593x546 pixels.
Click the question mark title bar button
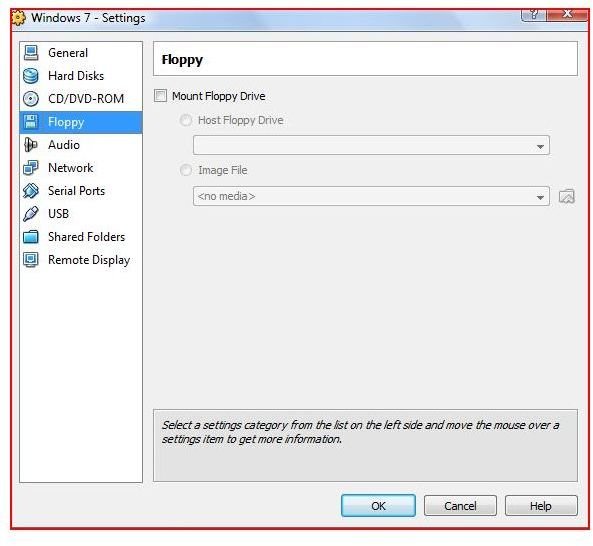[533, 15]
